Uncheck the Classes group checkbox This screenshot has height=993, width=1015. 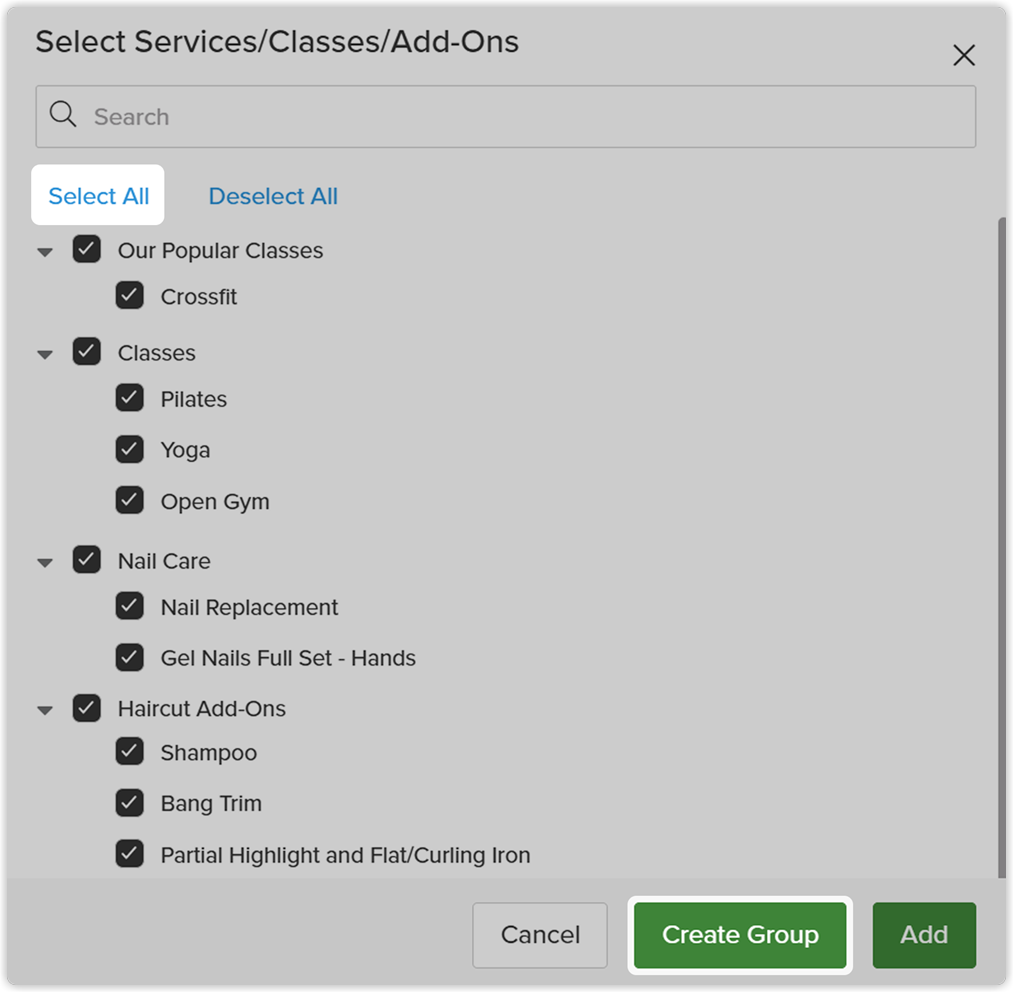click(87, 351)
